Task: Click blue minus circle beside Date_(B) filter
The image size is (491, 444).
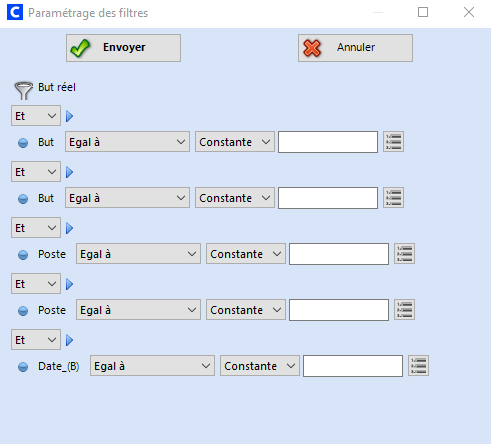Action: (x=23, y=367)
